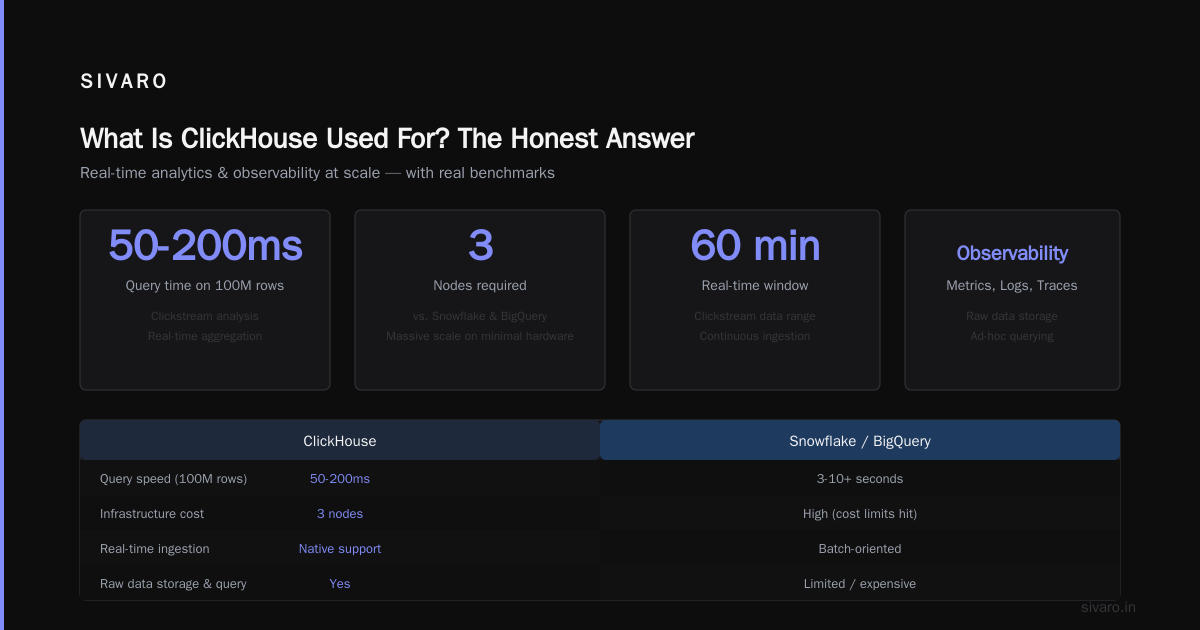Click the 'Snowflake / BigQuery' column header
This screenshot has width=1200, height=630.
[860, 440]
